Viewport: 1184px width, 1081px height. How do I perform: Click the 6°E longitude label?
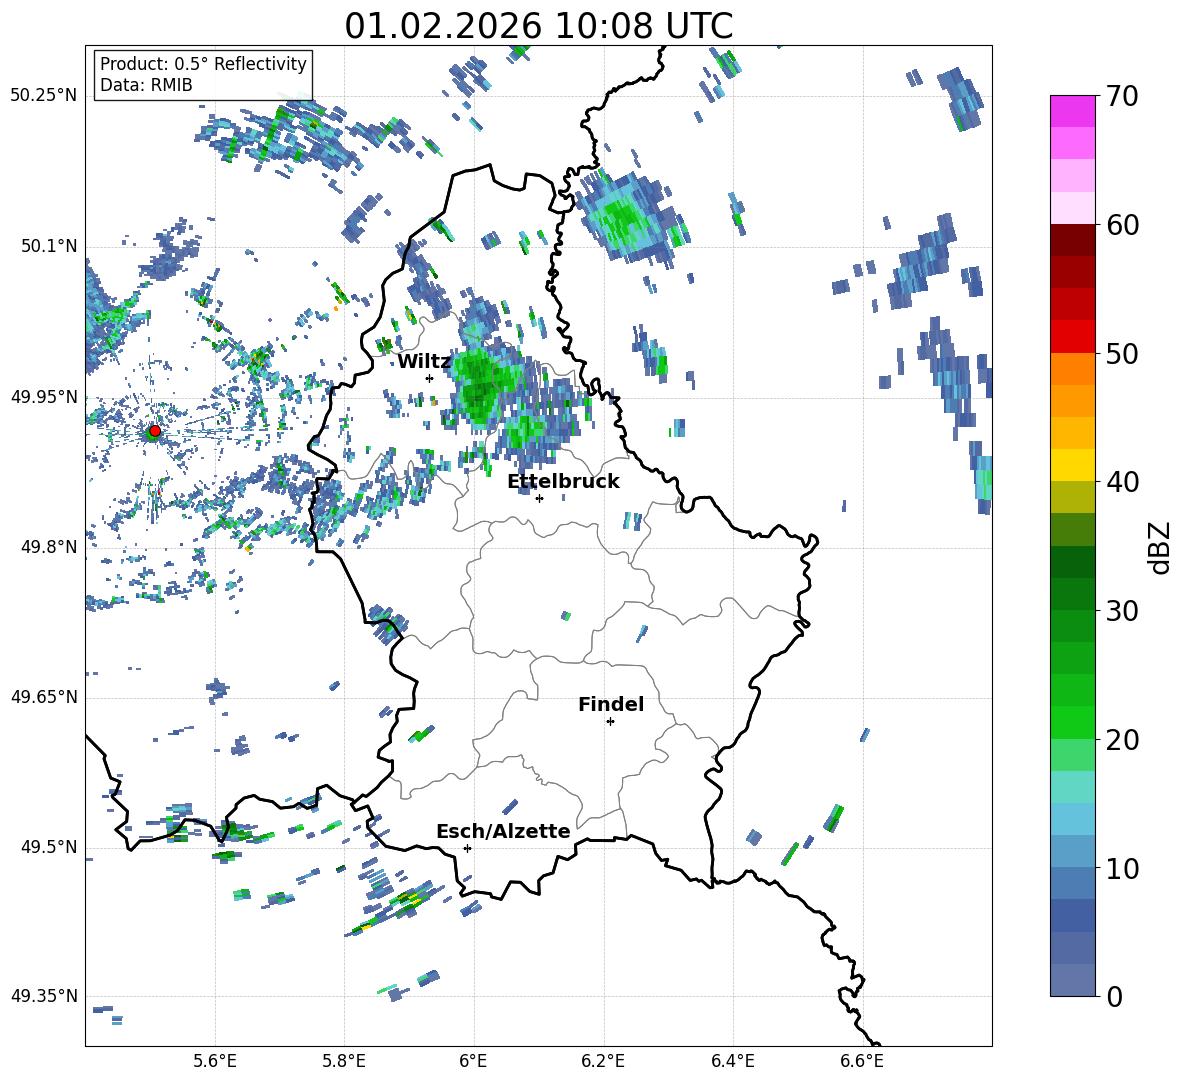473,1061
